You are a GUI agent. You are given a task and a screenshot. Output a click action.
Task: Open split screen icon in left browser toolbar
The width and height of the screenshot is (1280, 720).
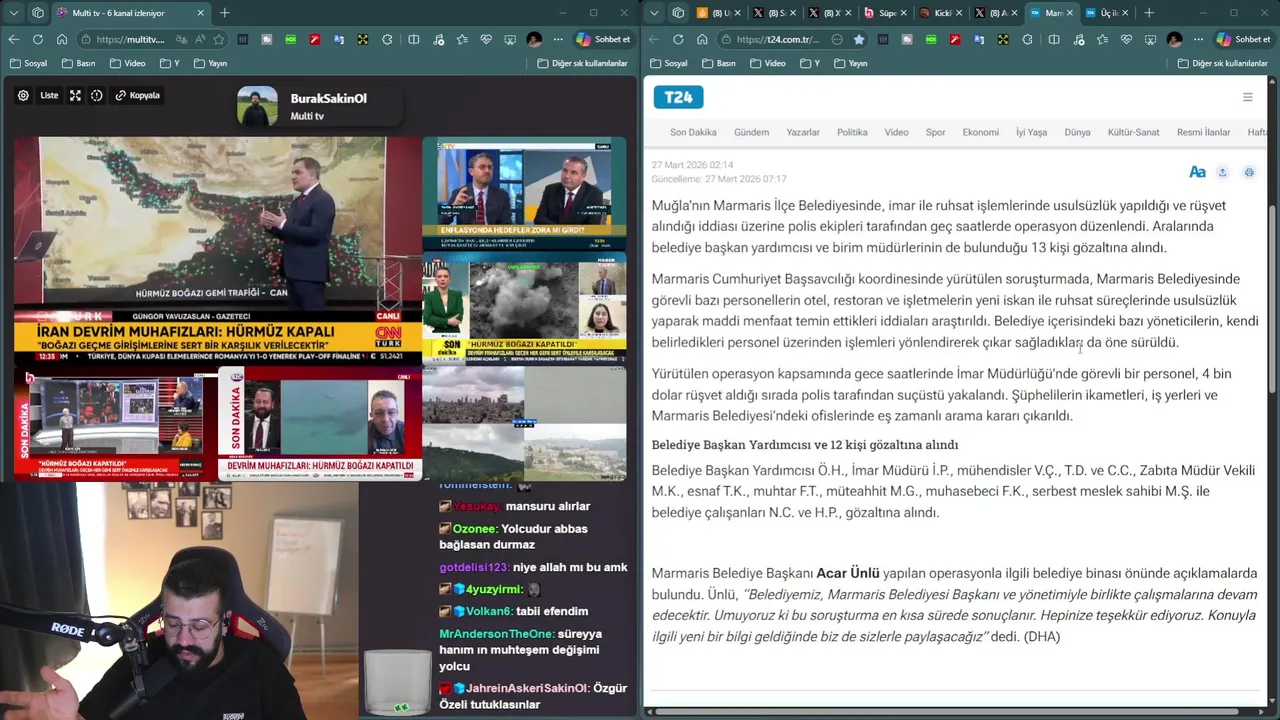[x=414, y=39]
